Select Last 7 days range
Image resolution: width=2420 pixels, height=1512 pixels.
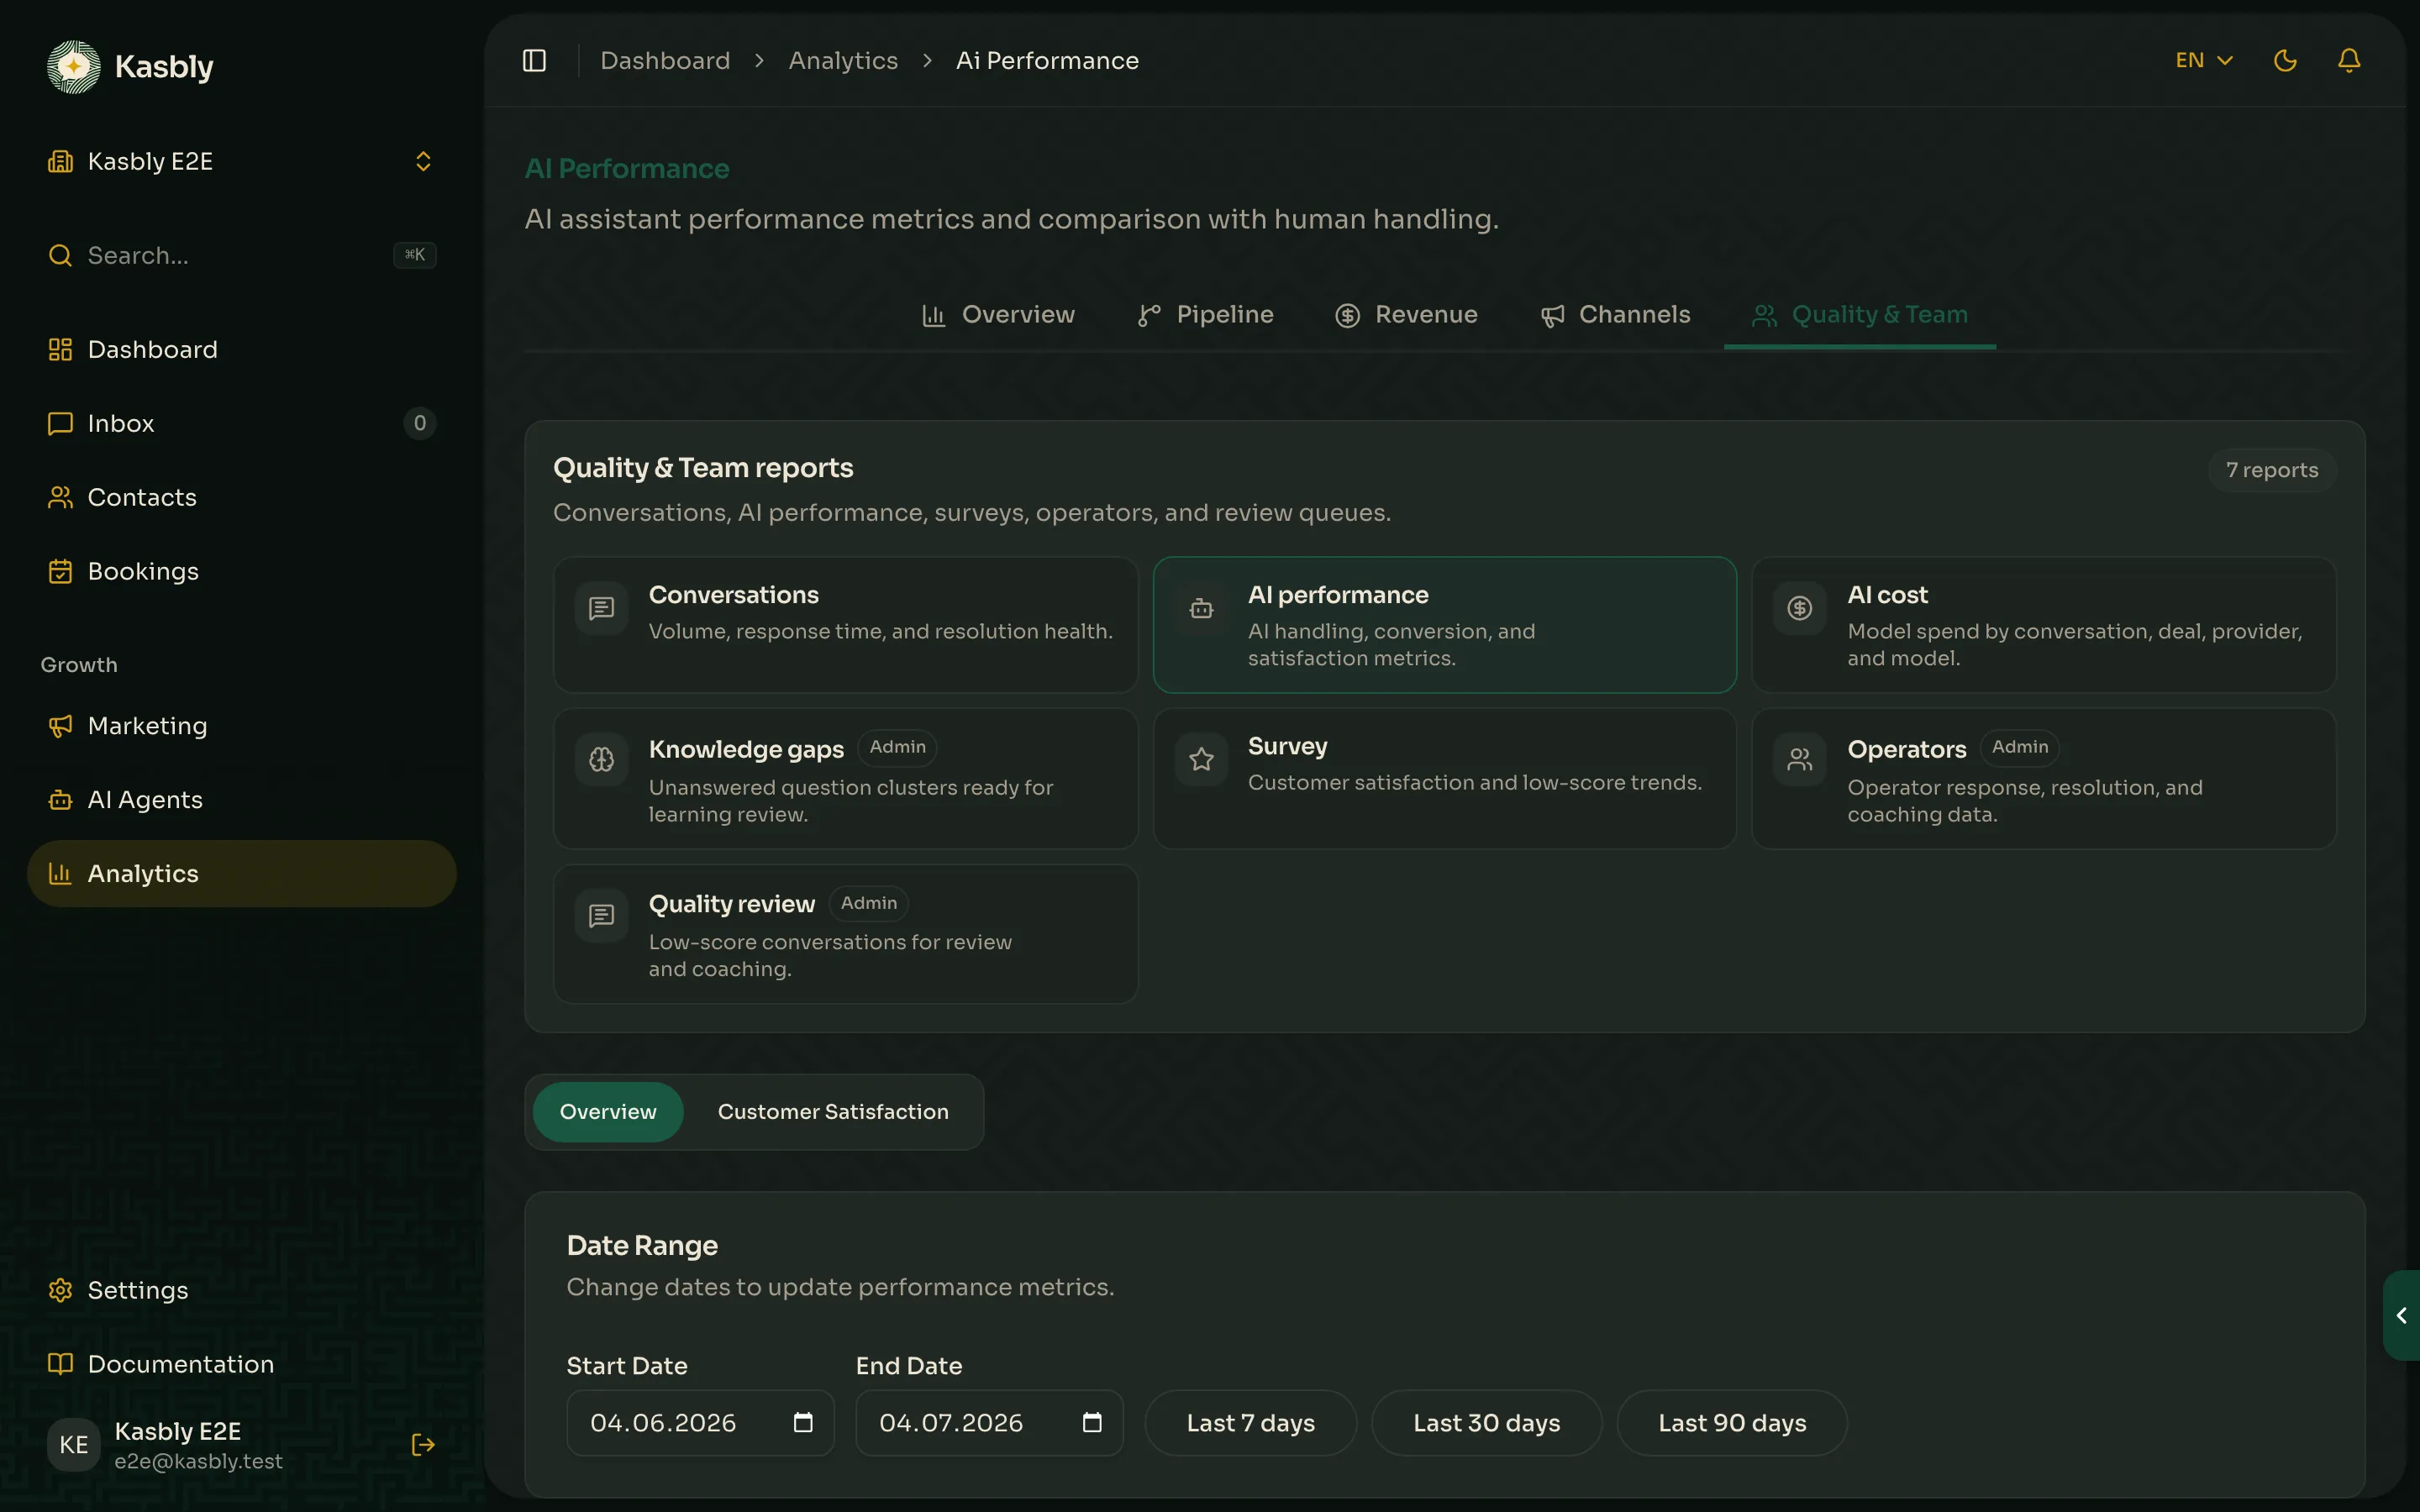click(x=1250, y=1423)
